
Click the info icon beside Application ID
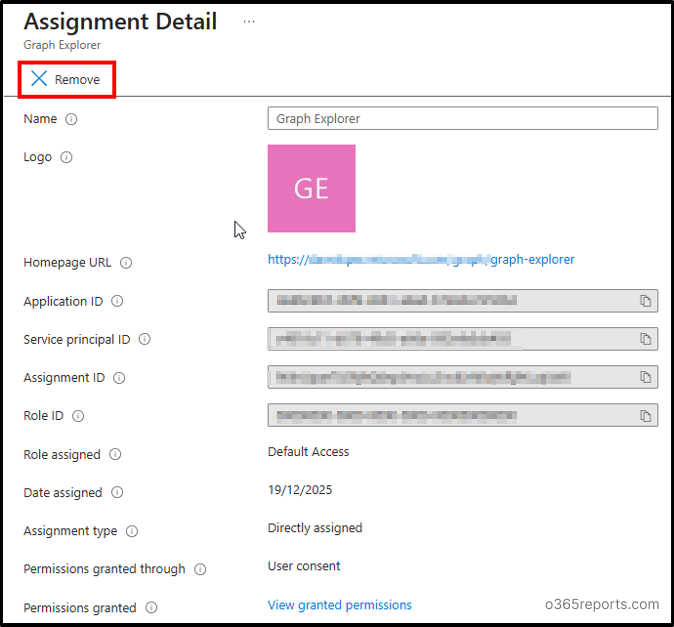117,301
